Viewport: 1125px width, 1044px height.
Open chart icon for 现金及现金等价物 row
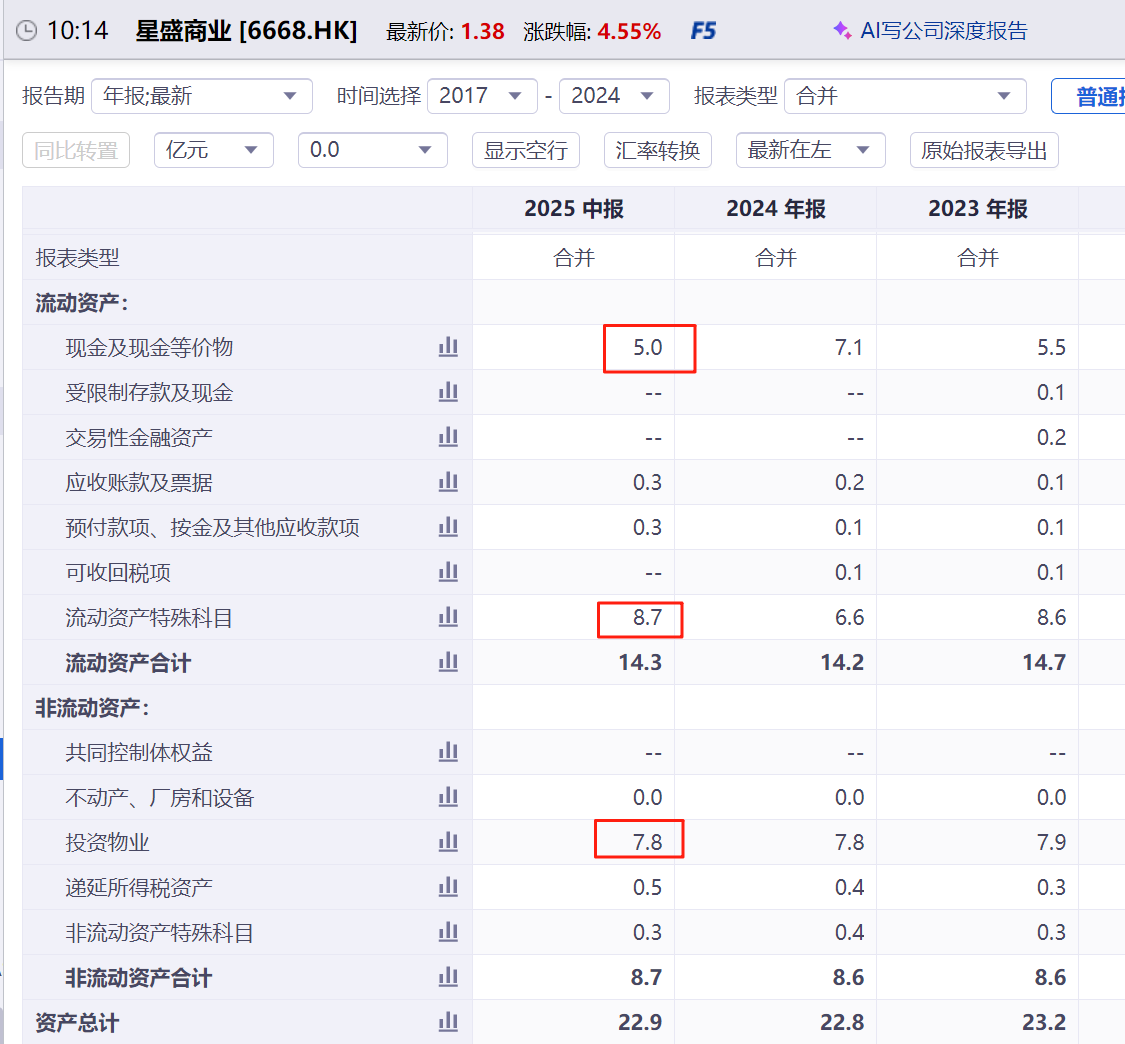coord(448,347)
